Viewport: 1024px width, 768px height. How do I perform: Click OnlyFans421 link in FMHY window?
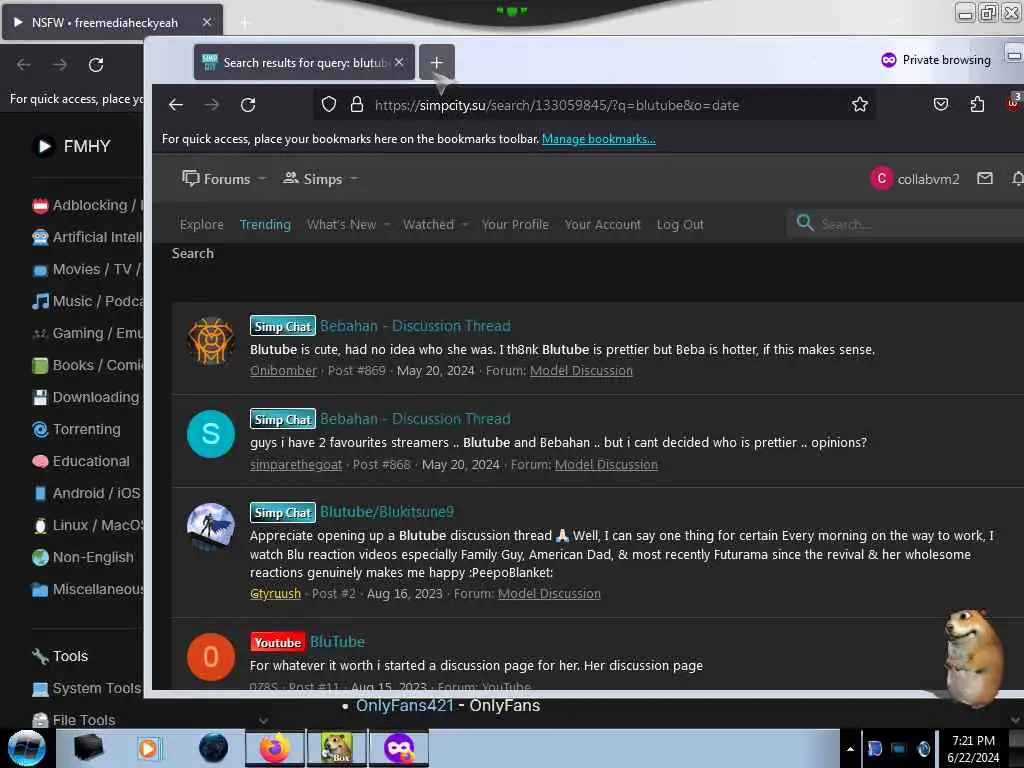point(404,705)
